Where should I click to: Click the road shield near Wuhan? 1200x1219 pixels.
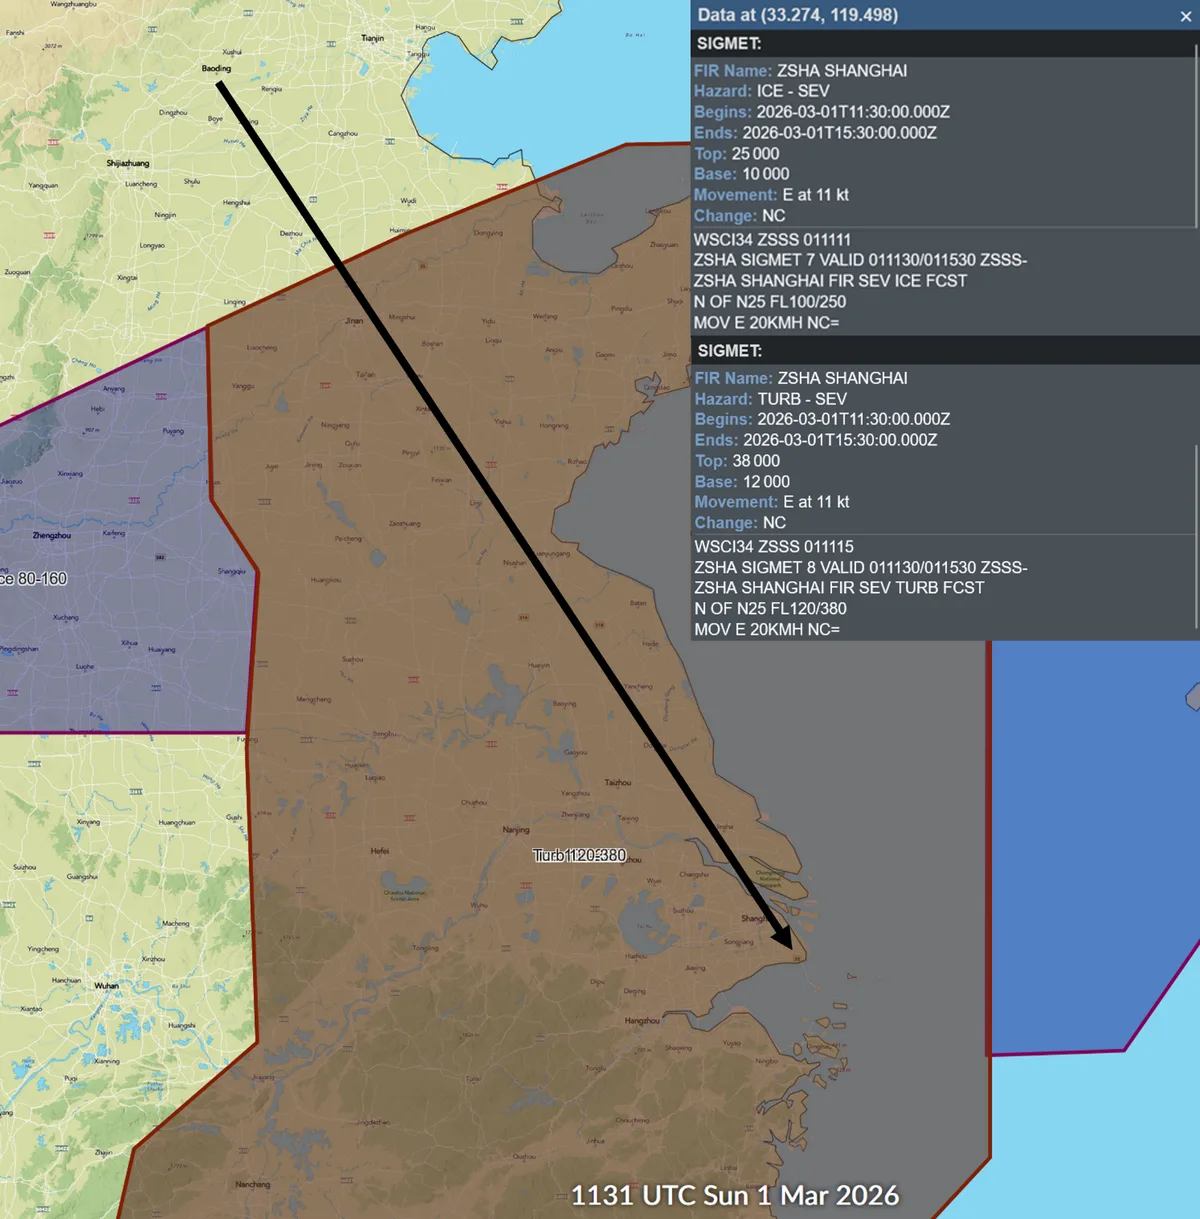point(89,917)
